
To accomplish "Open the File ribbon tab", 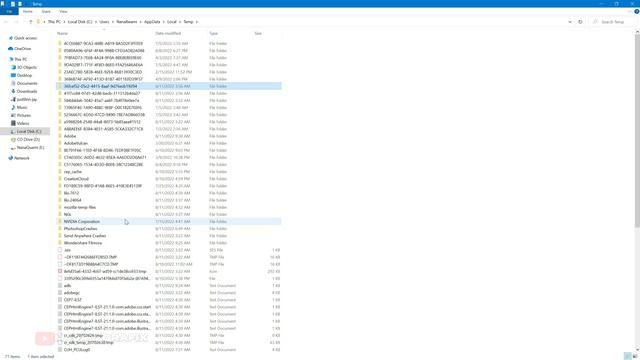I will [x=9, y=11].
